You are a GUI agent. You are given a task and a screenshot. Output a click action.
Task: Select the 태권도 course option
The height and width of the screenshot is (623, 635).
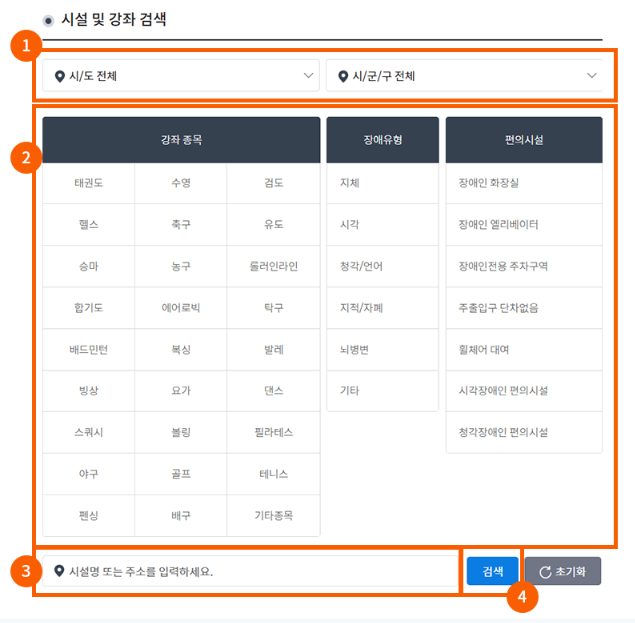(89, 183)
